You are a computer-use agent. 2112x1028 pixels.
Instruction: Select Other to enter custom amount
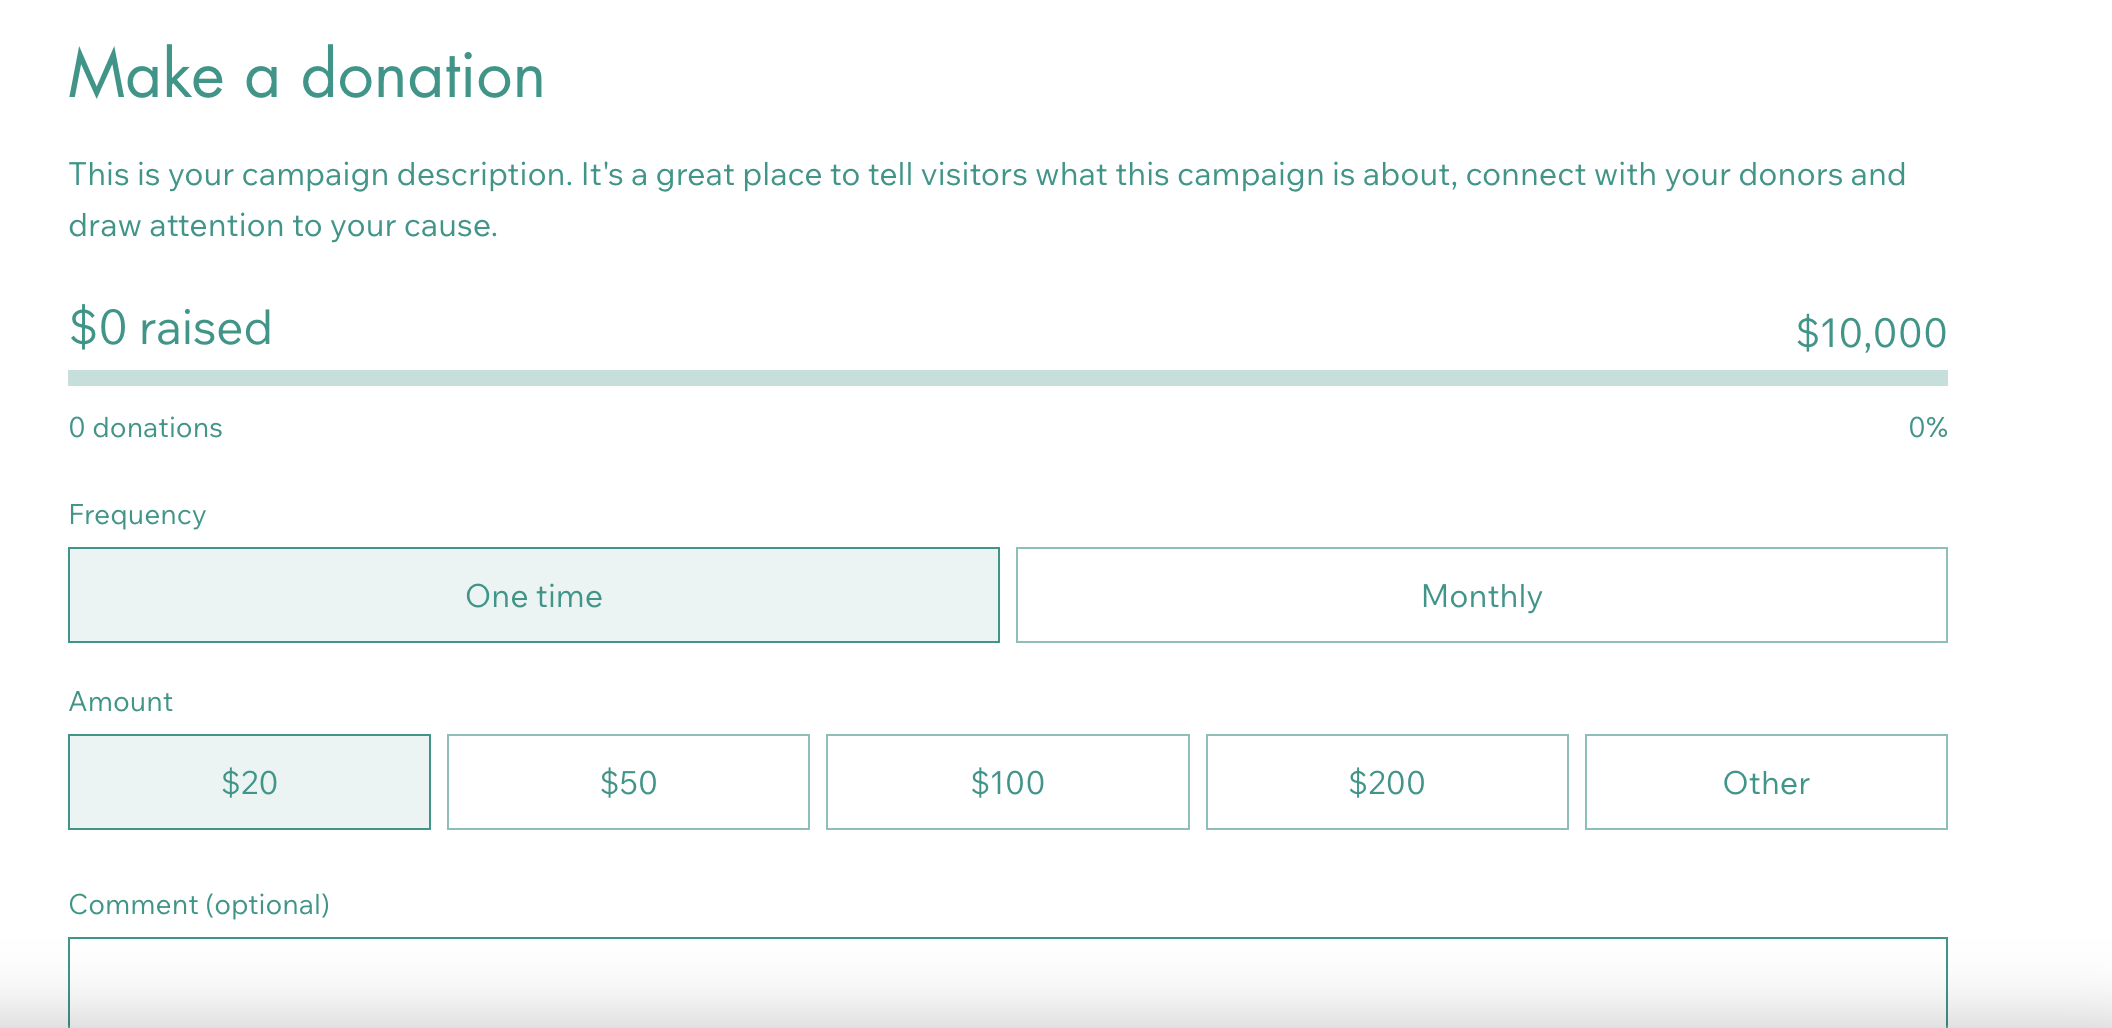click(1766, 782)
